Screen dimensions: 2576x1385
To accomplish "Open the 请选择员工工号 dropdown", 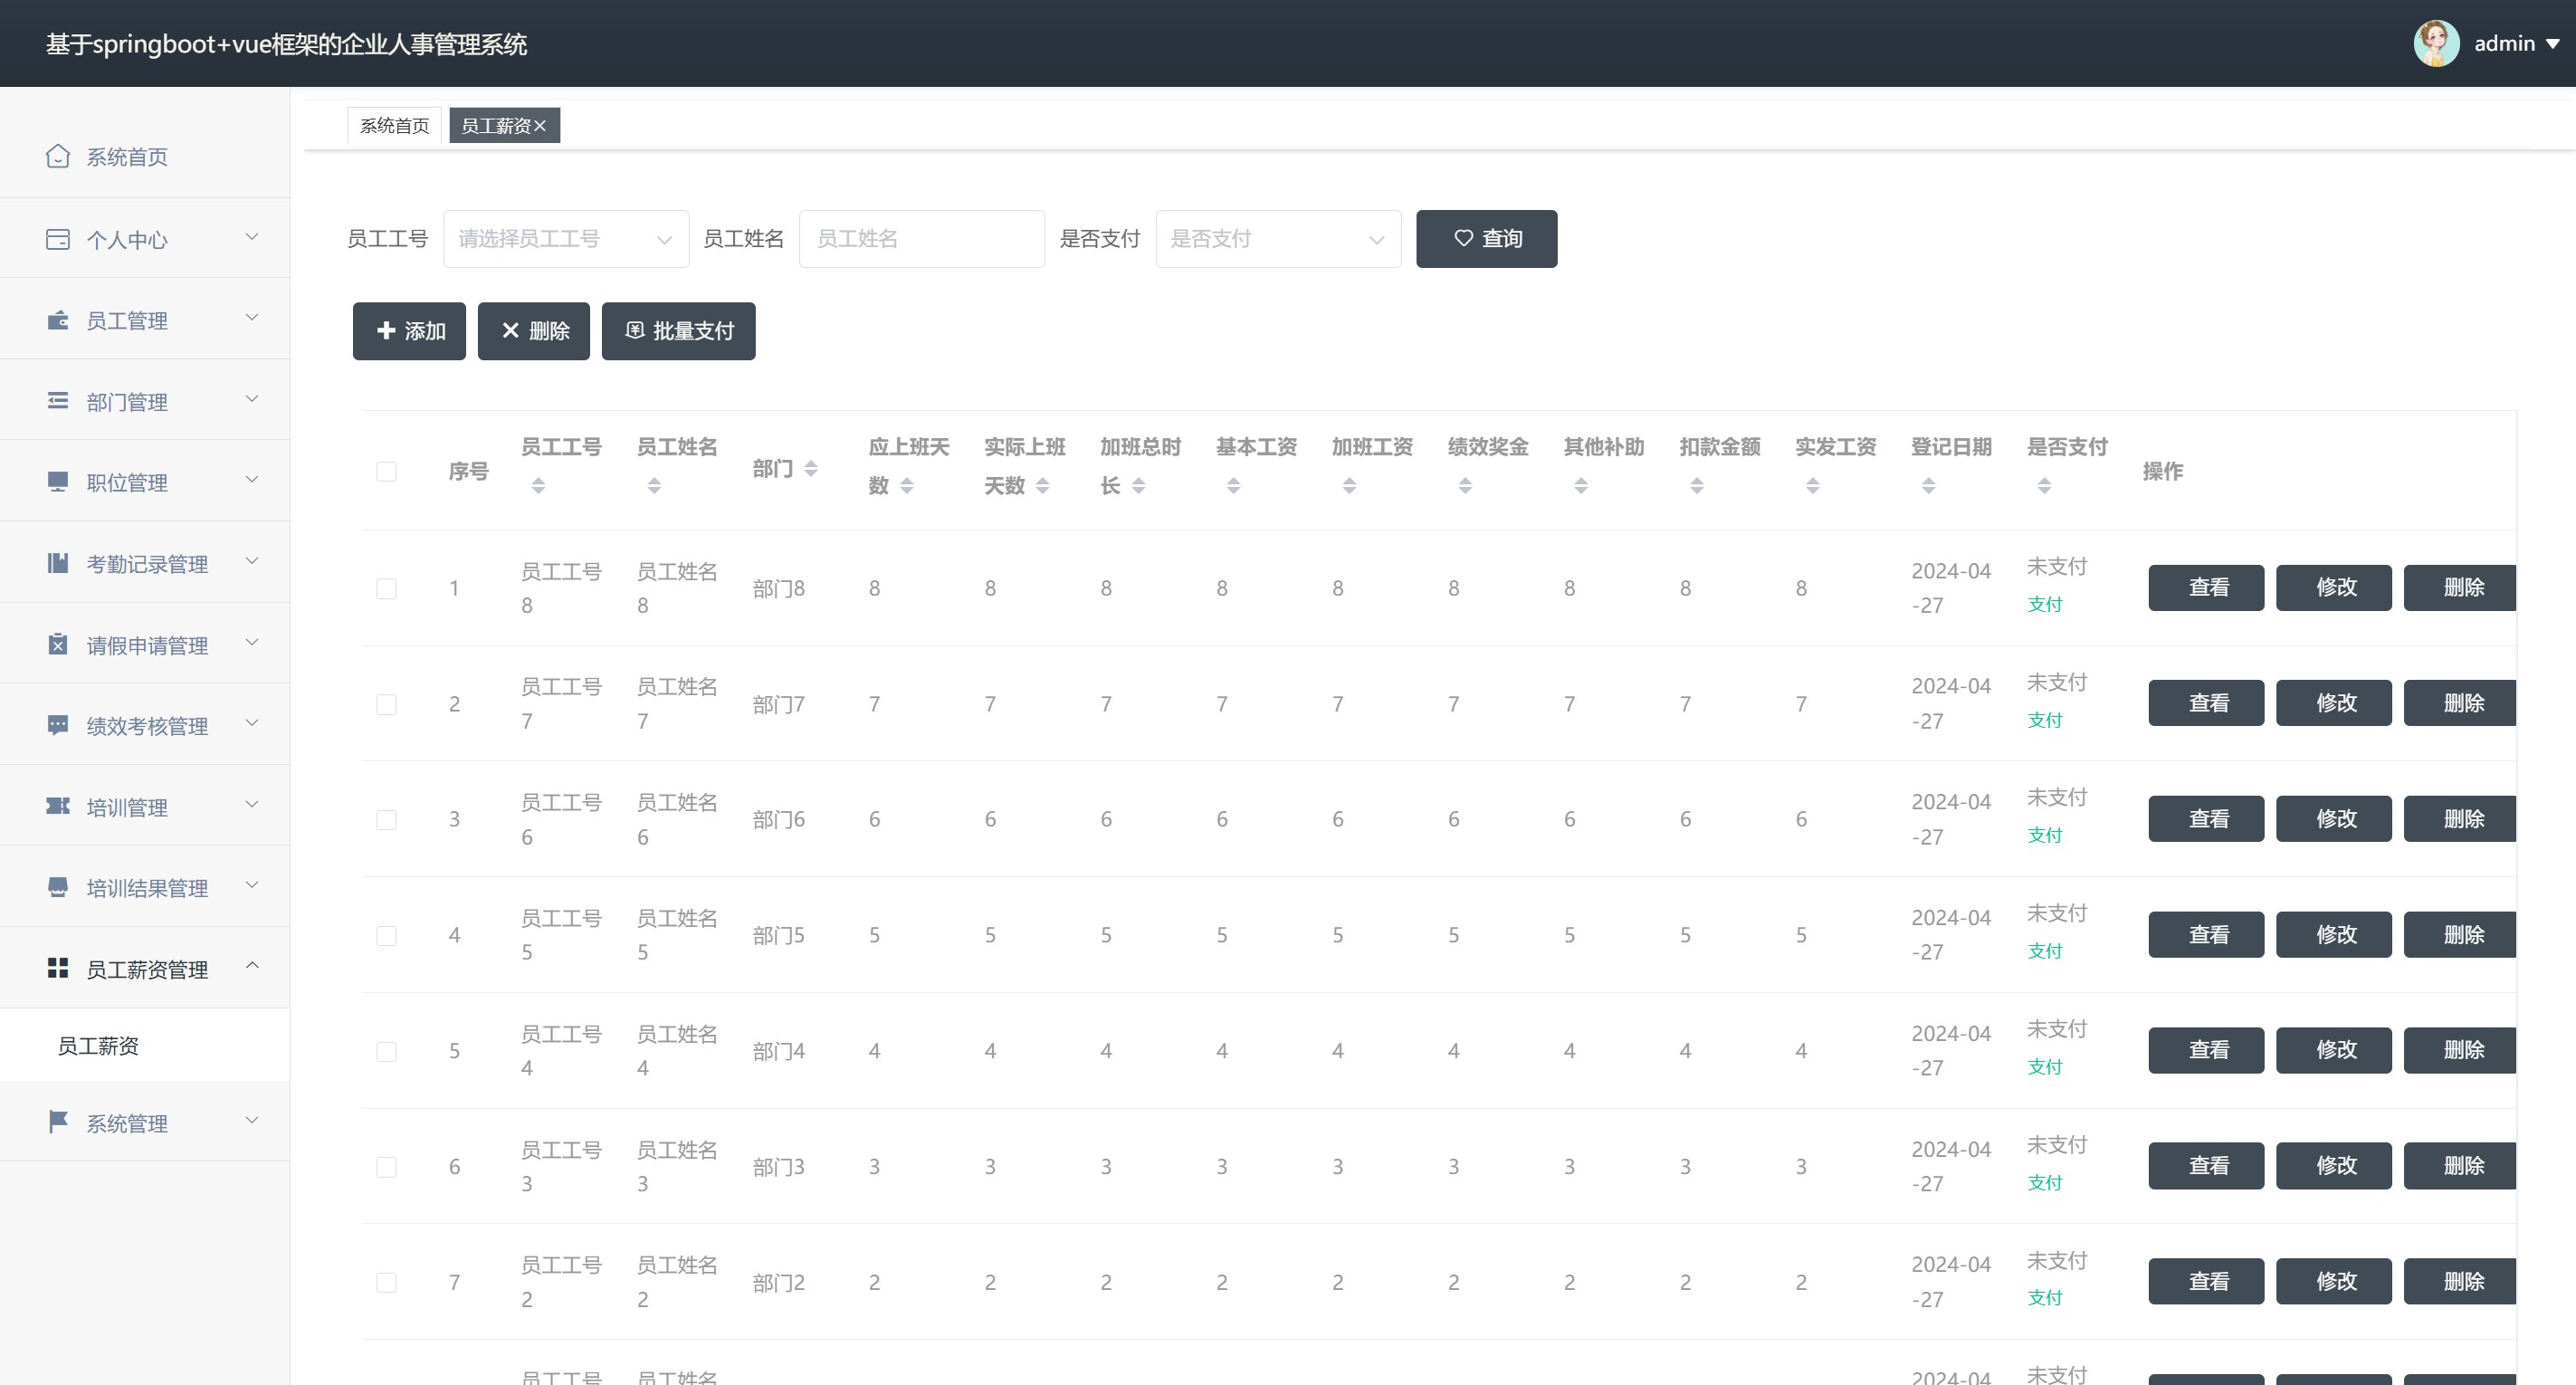I will tap(565, 239).
